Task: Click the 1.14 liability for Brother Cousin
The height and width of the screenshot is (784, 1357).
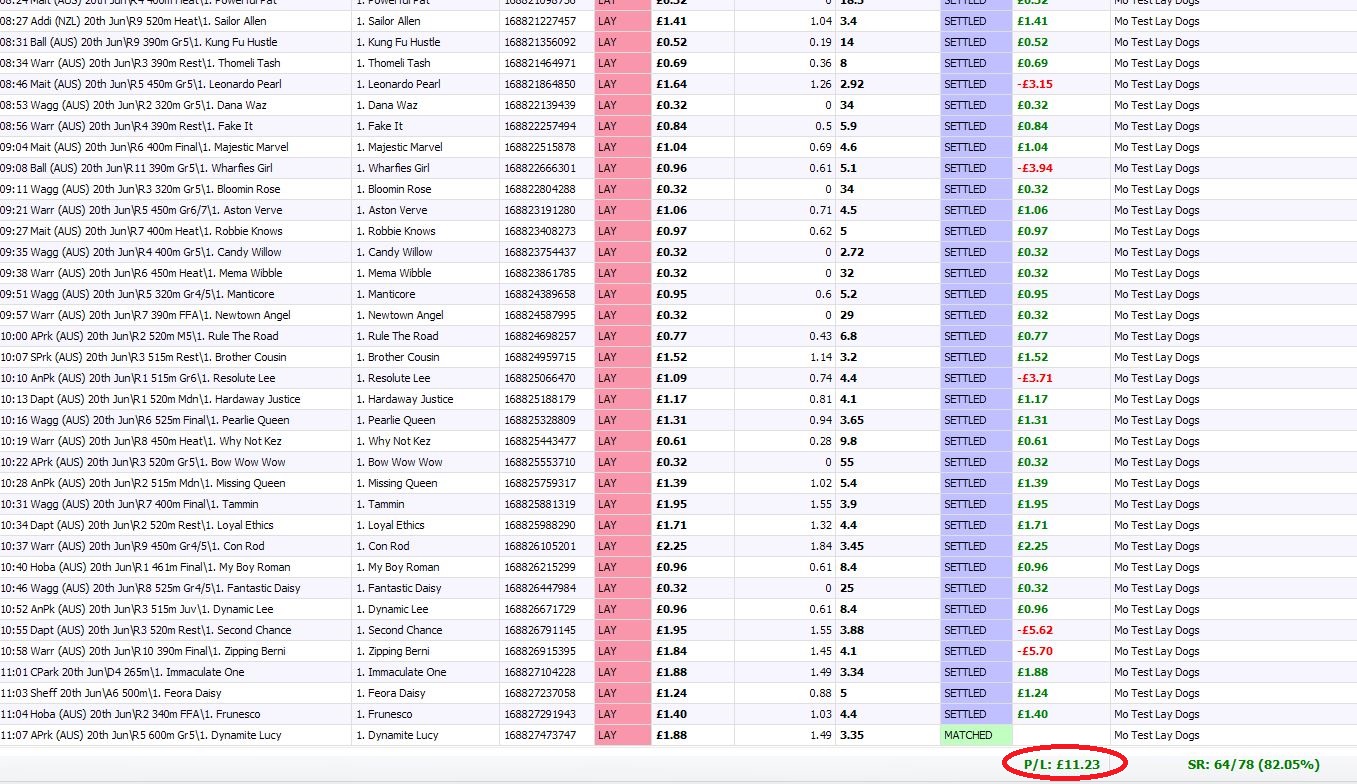Action: tap(821, 357)
